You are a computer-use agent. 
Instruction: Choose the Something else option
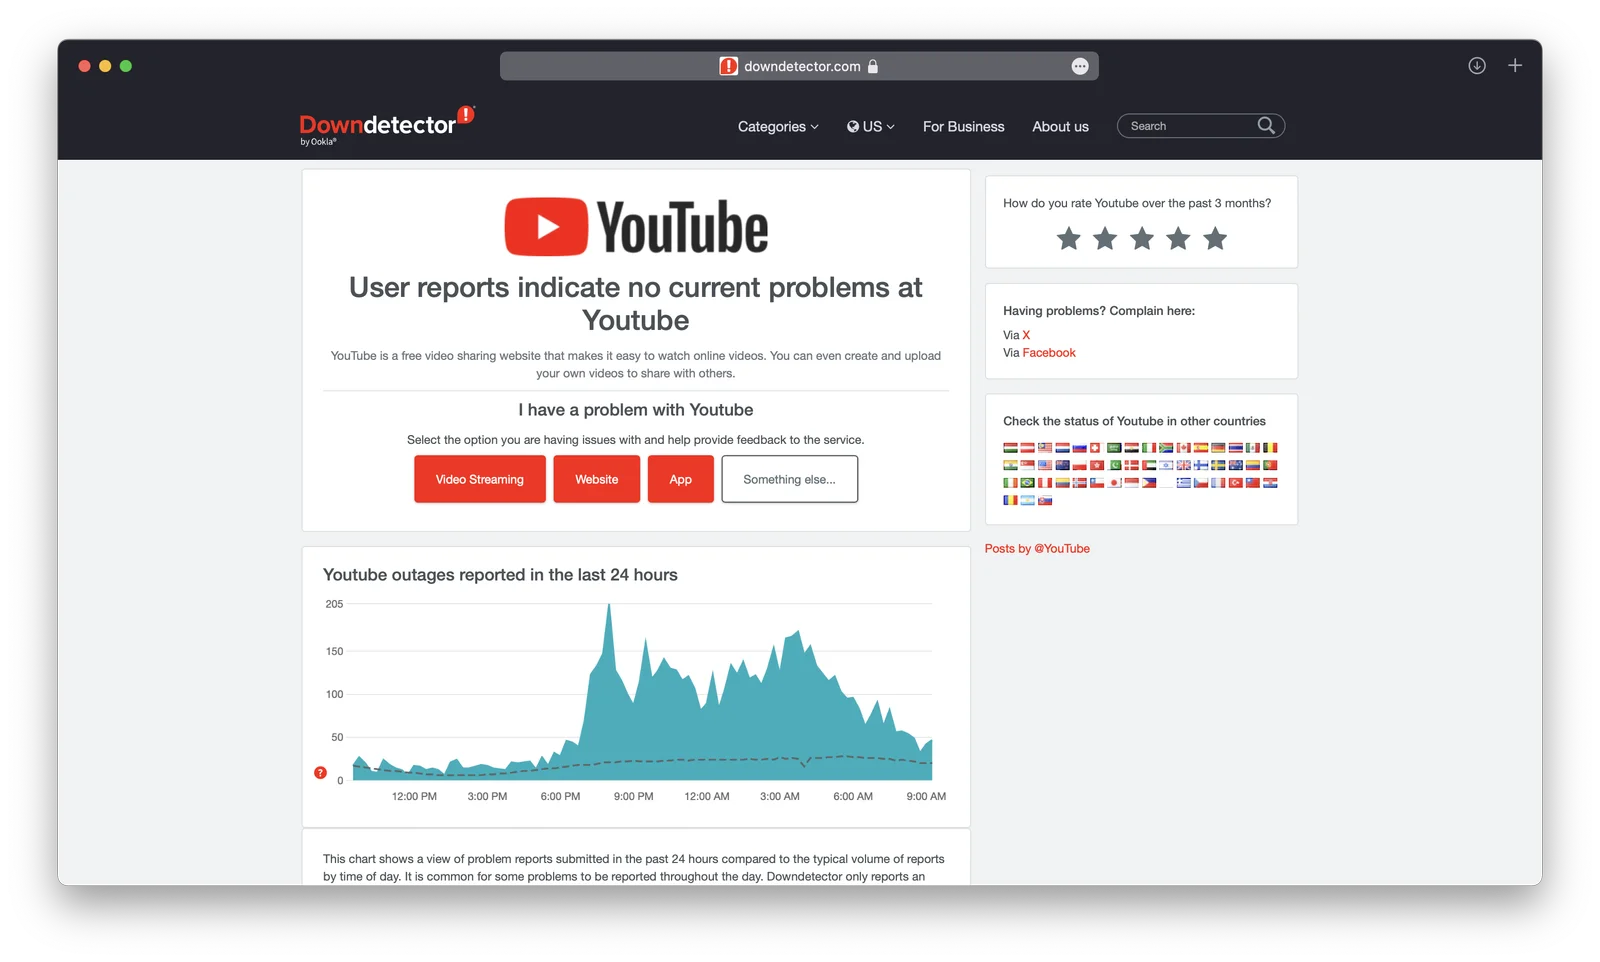click(789, 479)
